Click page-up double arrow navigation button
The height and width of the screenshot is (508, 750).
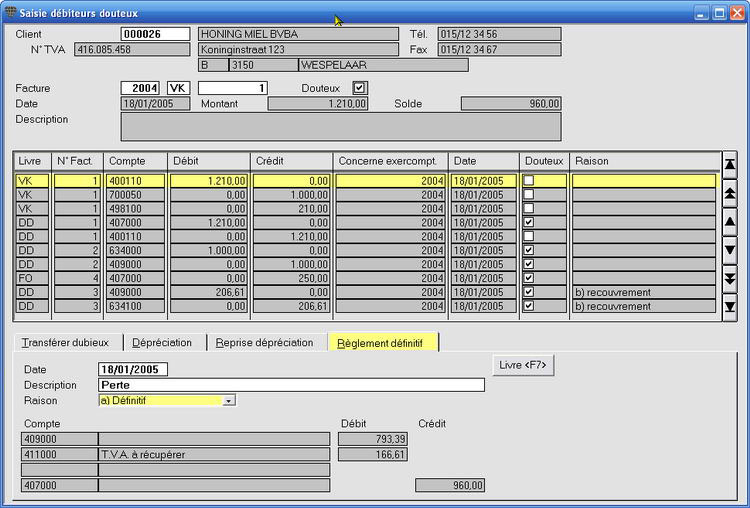click(729, 193)
